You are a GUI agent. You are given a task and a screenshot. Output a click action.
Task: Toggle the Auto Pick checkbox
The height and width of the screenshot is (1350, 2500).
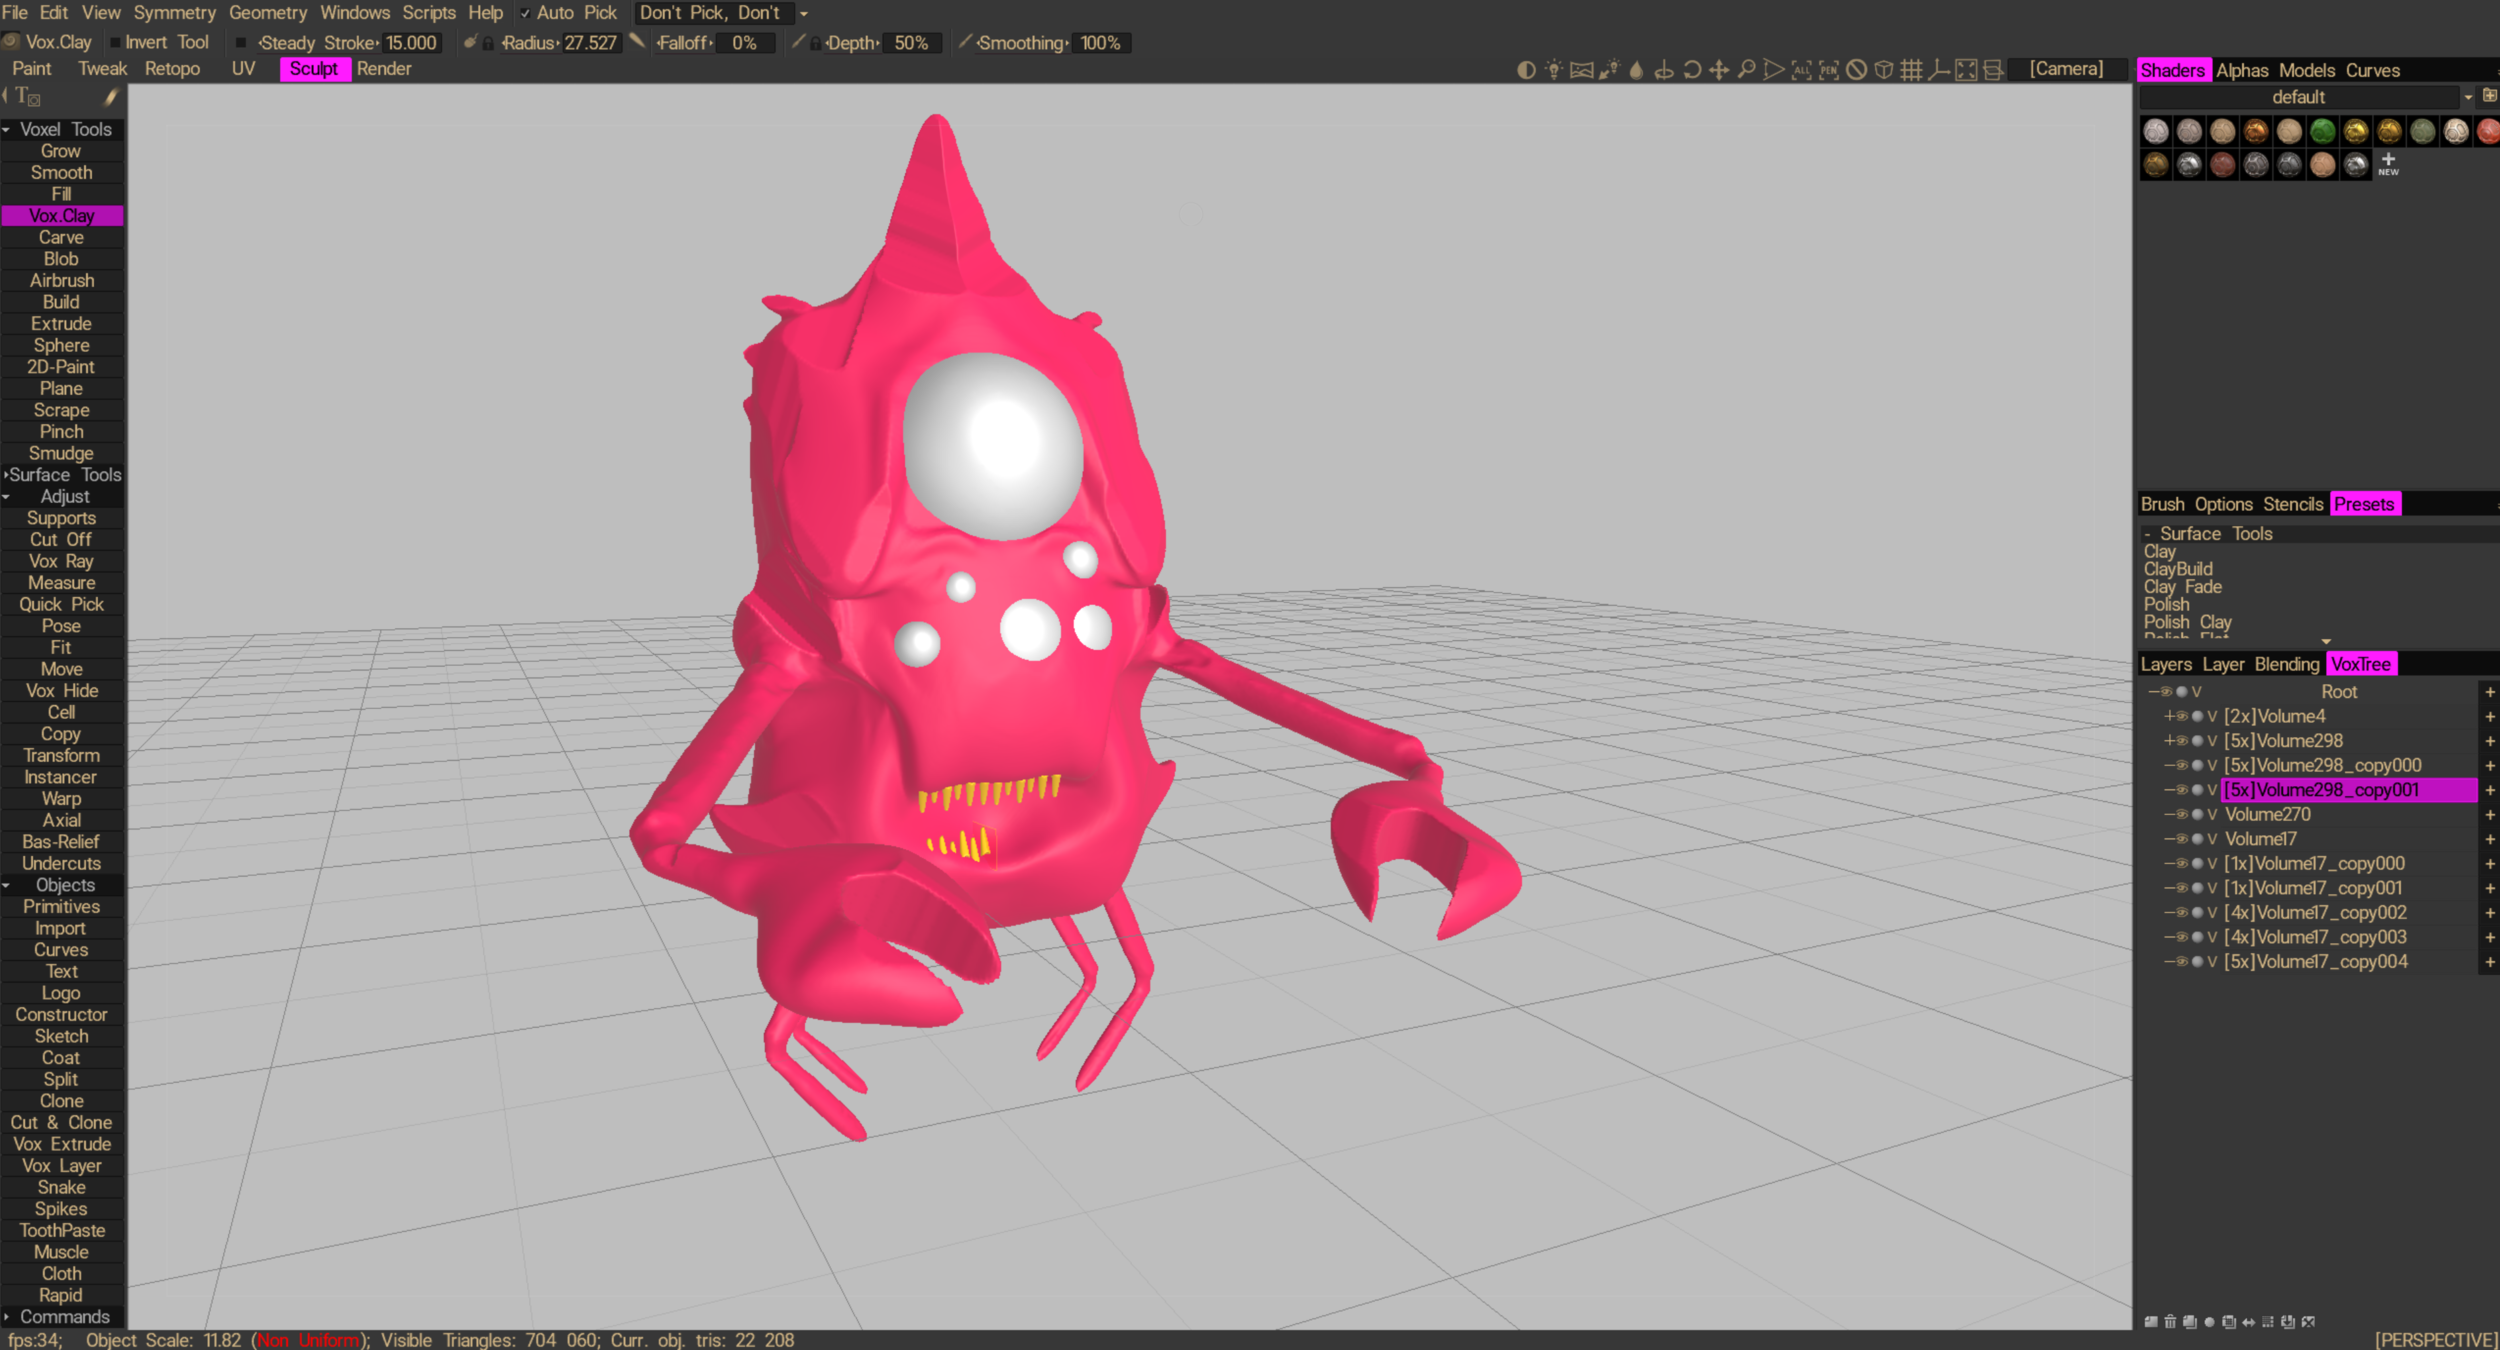pyautogui.click(x=525, y=13)
